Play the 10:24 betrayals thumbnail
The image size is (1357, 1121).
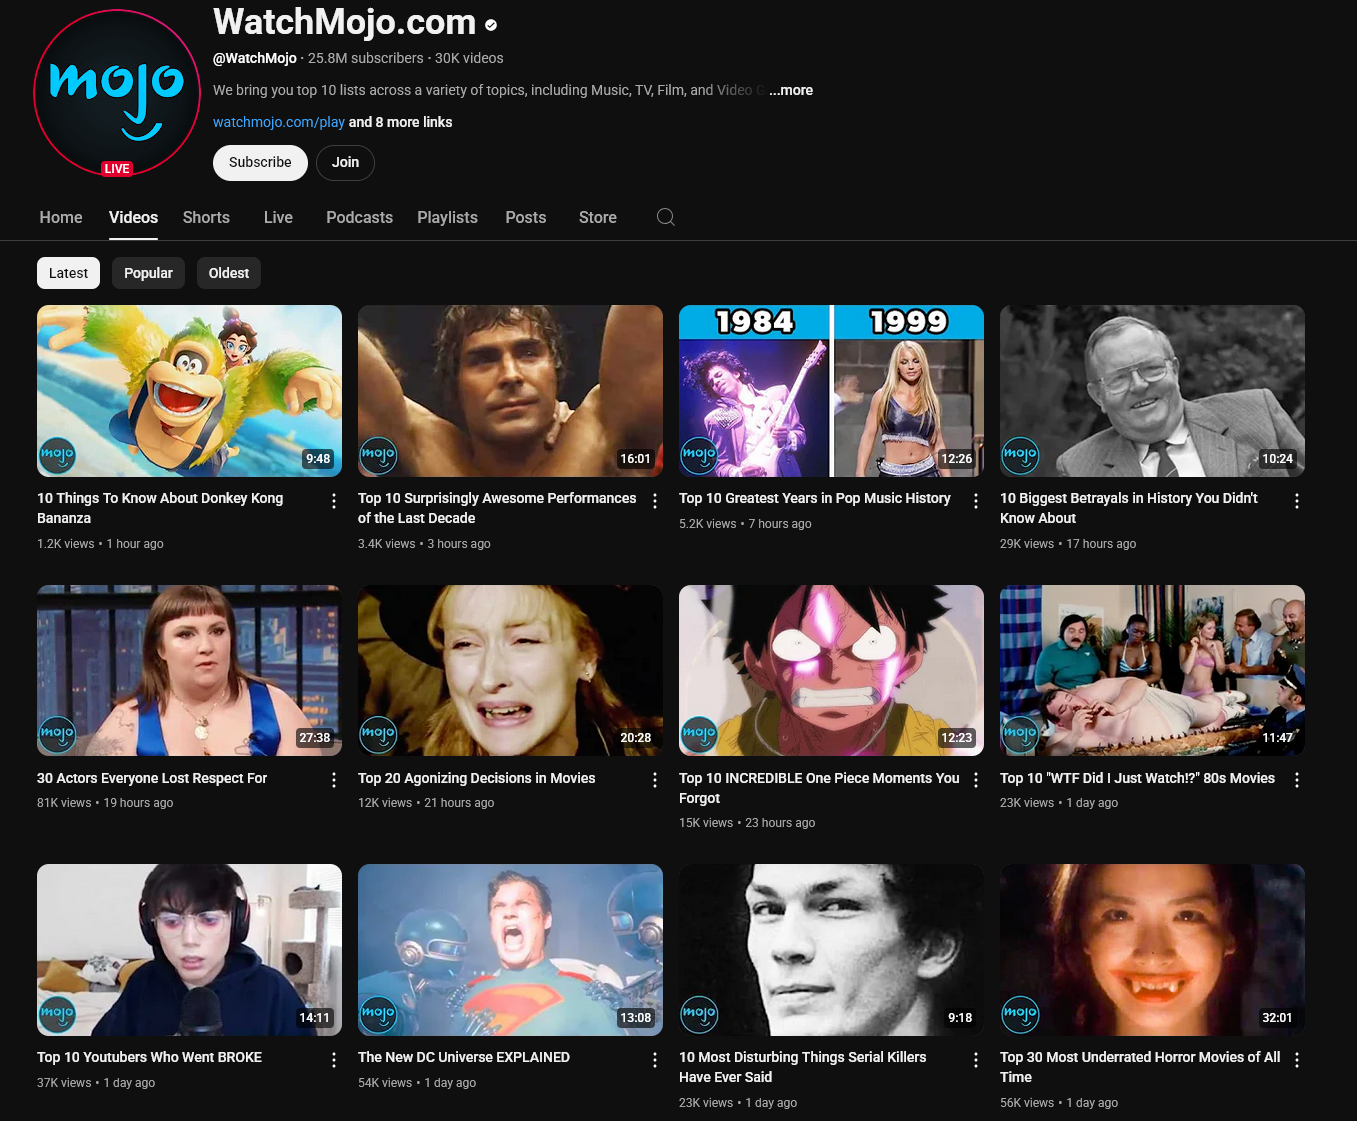click(x=1152, y=391)
